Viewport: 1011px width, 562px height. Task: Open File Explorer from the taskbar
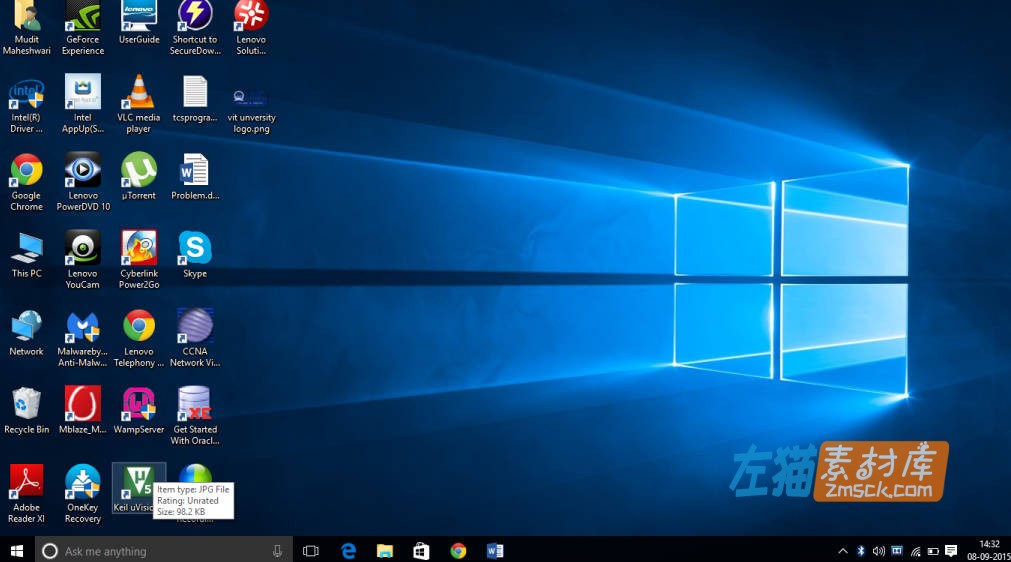click(x=385, y=551)
